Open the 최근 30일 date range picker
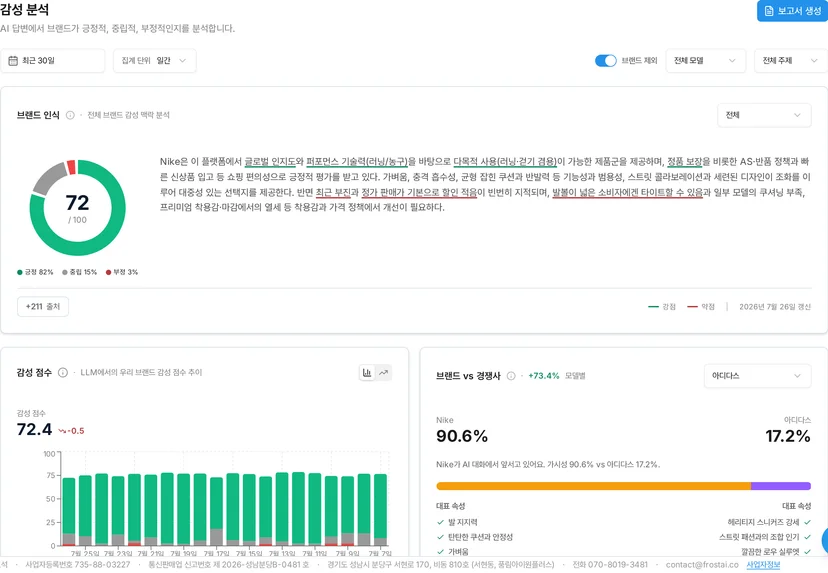This screenshot has height=573, width=828. click(52, 61)
